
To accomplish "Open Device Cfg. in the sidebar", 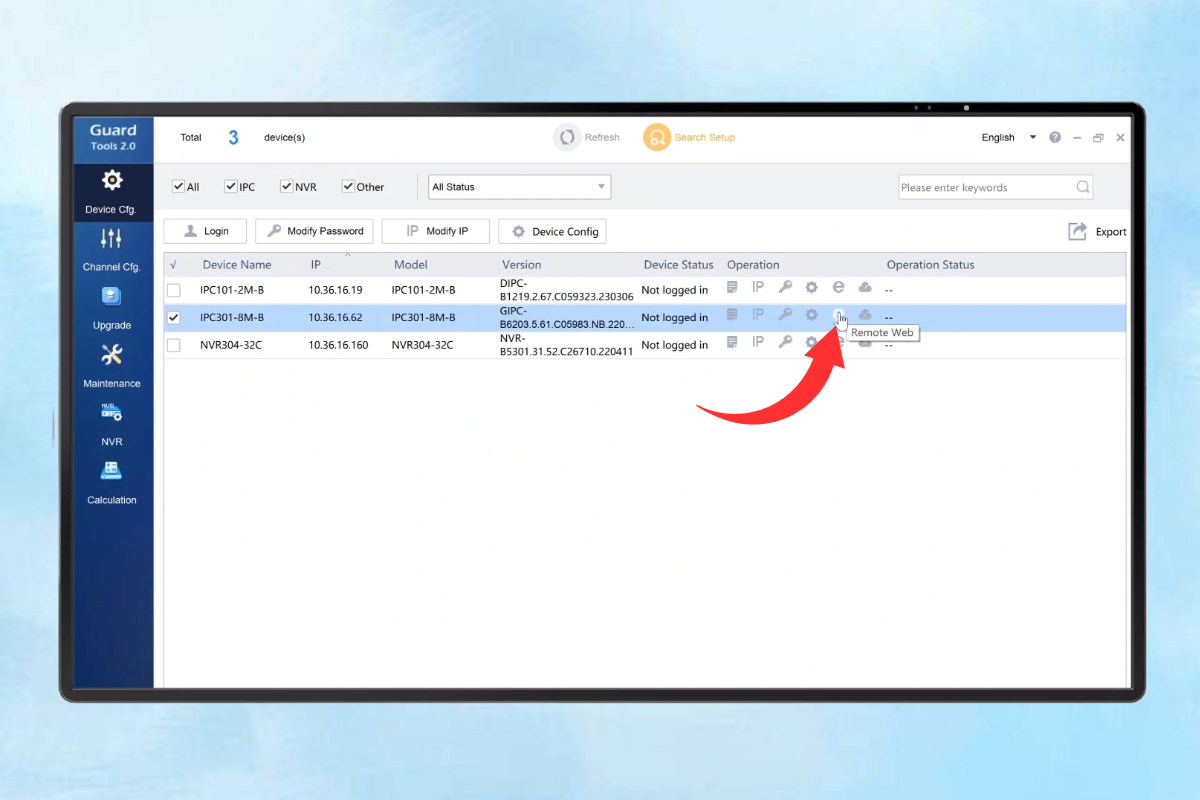I will coord(112,192).
